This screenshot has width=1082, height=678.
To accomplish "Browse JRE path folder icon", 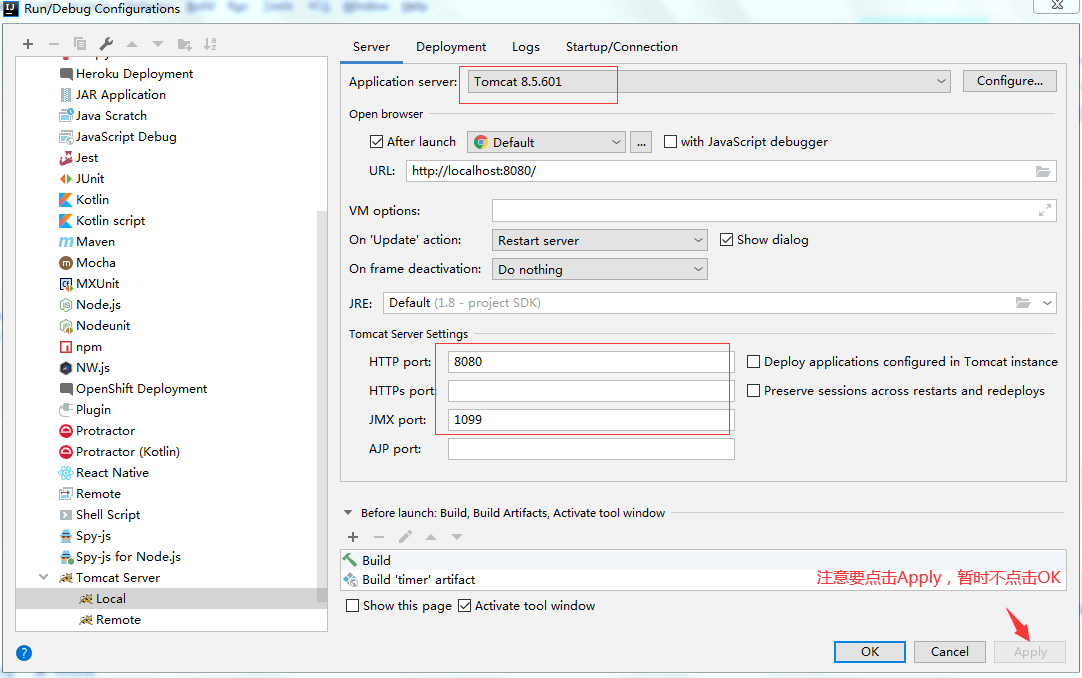I will (1023, 303).
